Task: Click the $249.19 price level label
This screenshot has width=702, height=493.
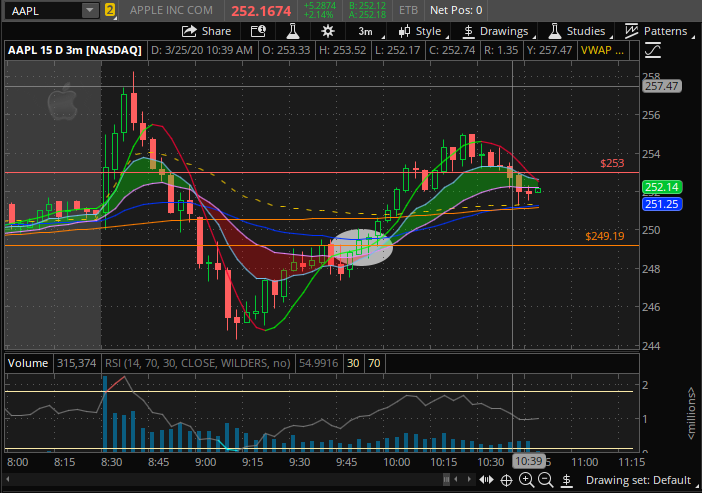Action: pos(604,236)
